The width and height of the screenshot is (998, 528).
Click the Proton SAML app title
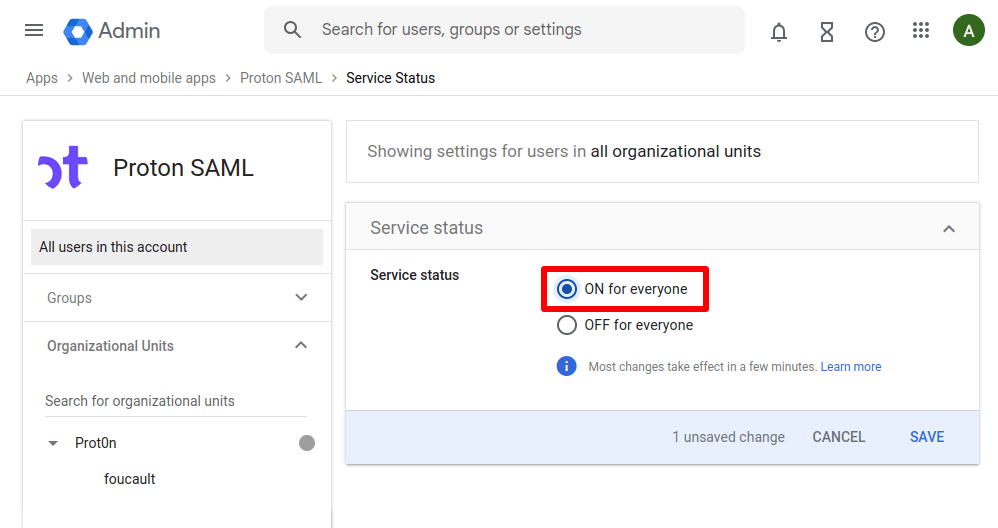(x=183, y=168)
